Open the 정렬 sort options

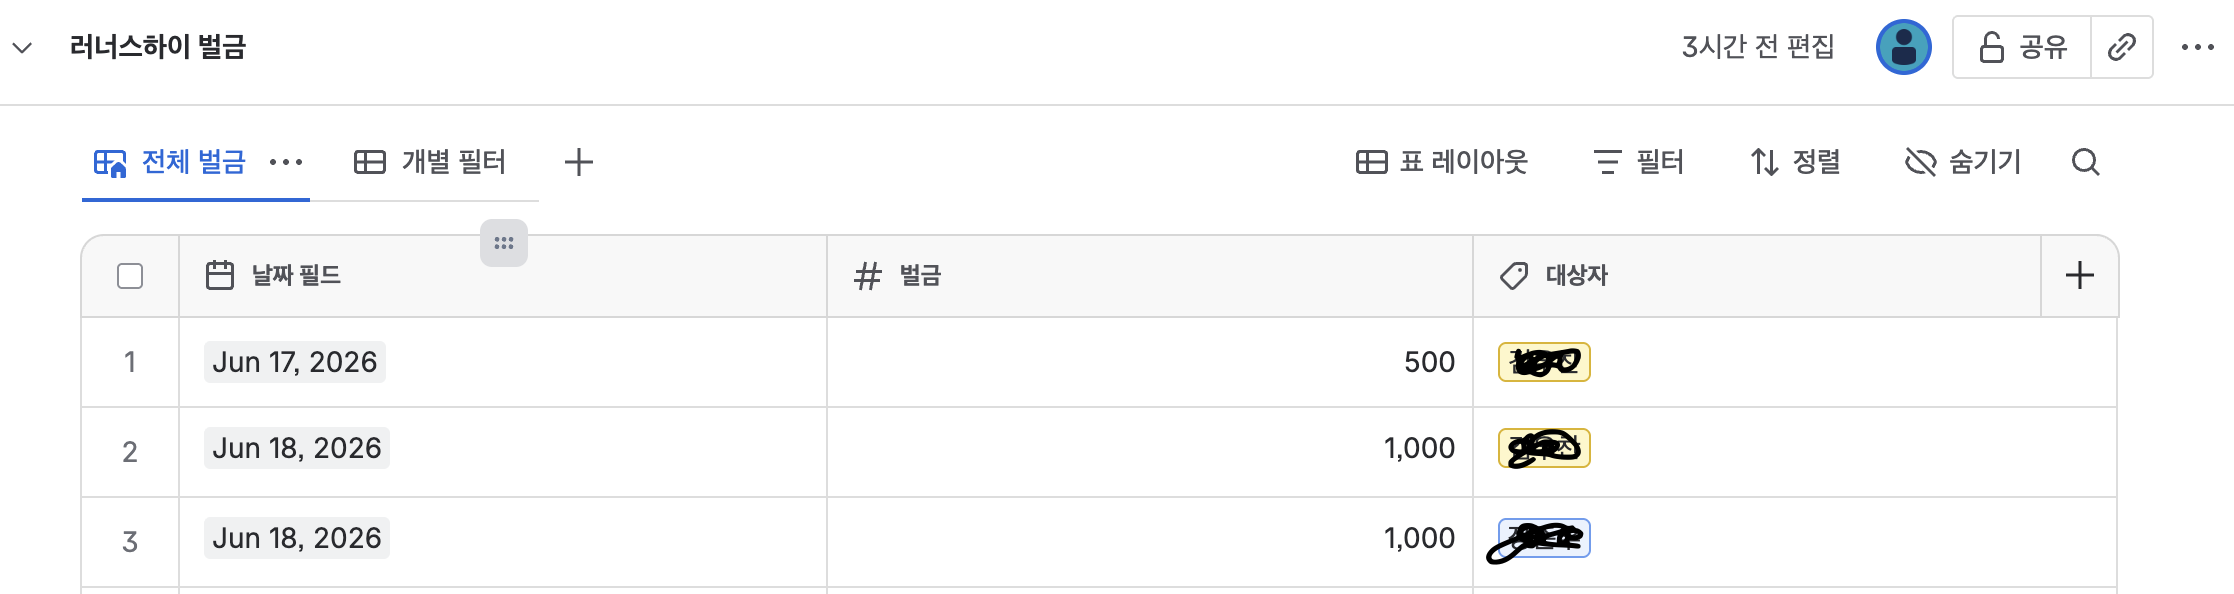click(x=1795, y=162)
